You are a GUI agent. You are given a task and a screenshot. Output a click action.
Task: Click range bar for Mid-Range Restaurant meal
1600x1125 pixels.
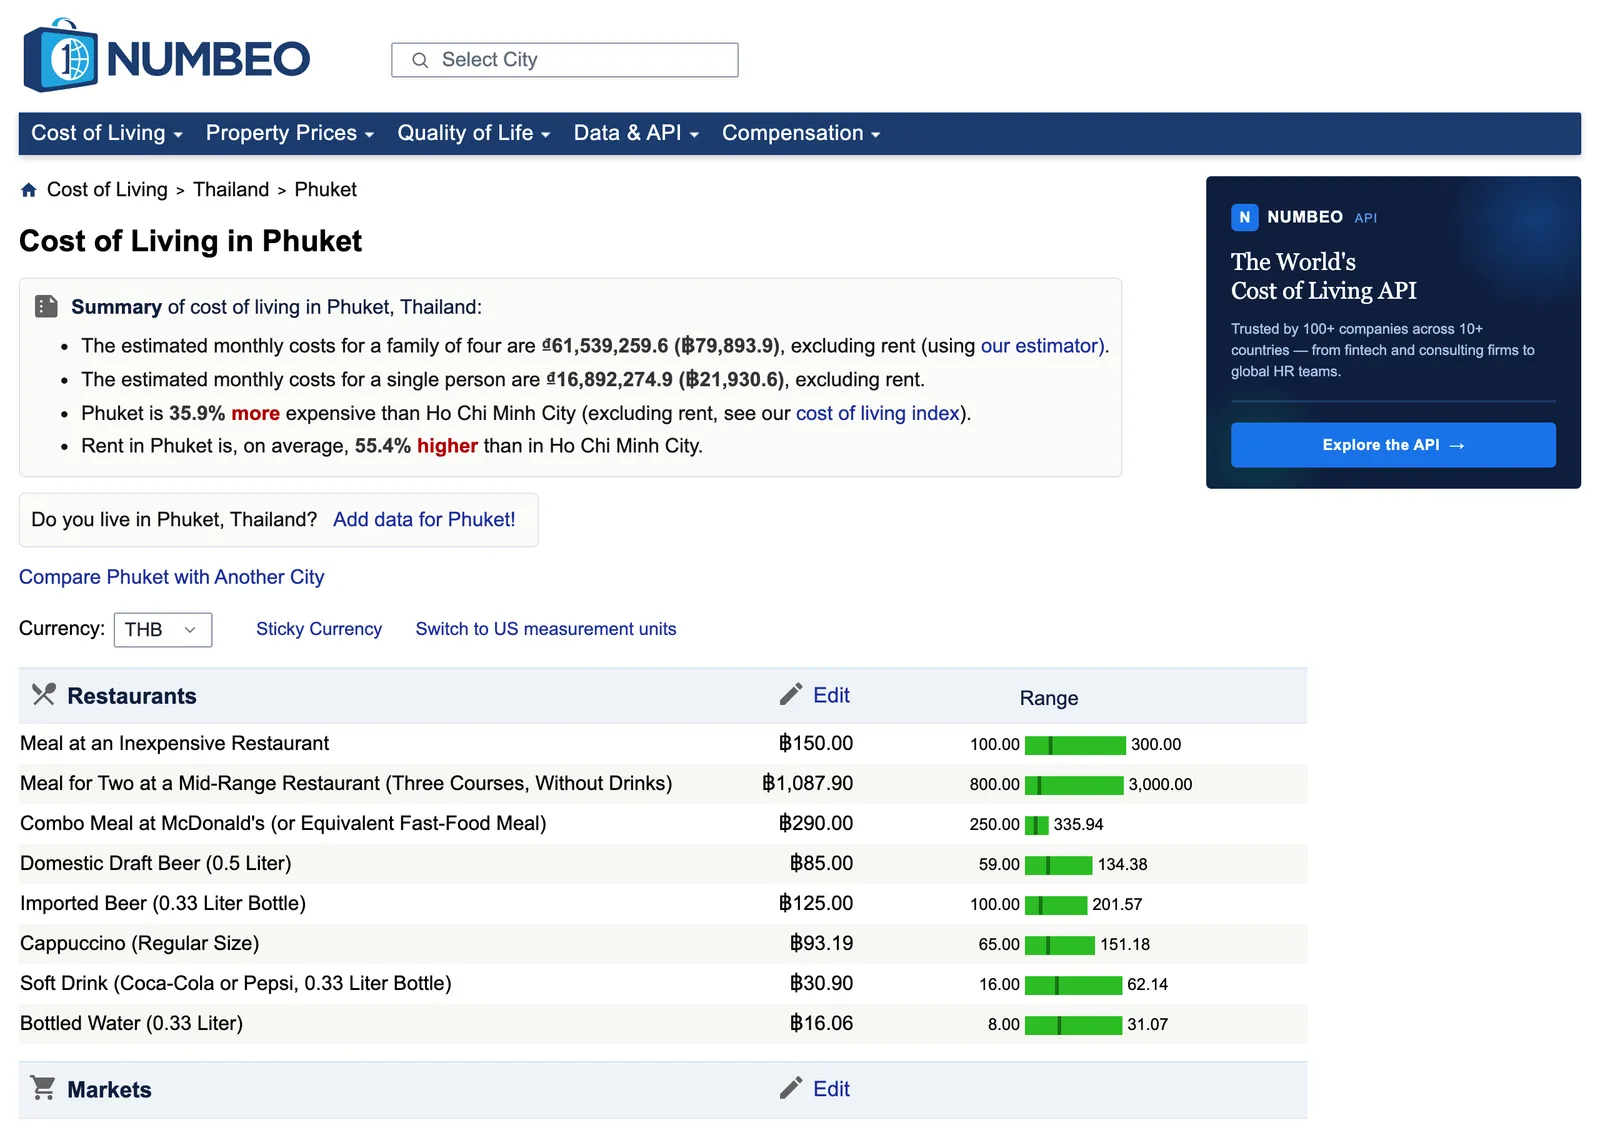click(1074, 785)
